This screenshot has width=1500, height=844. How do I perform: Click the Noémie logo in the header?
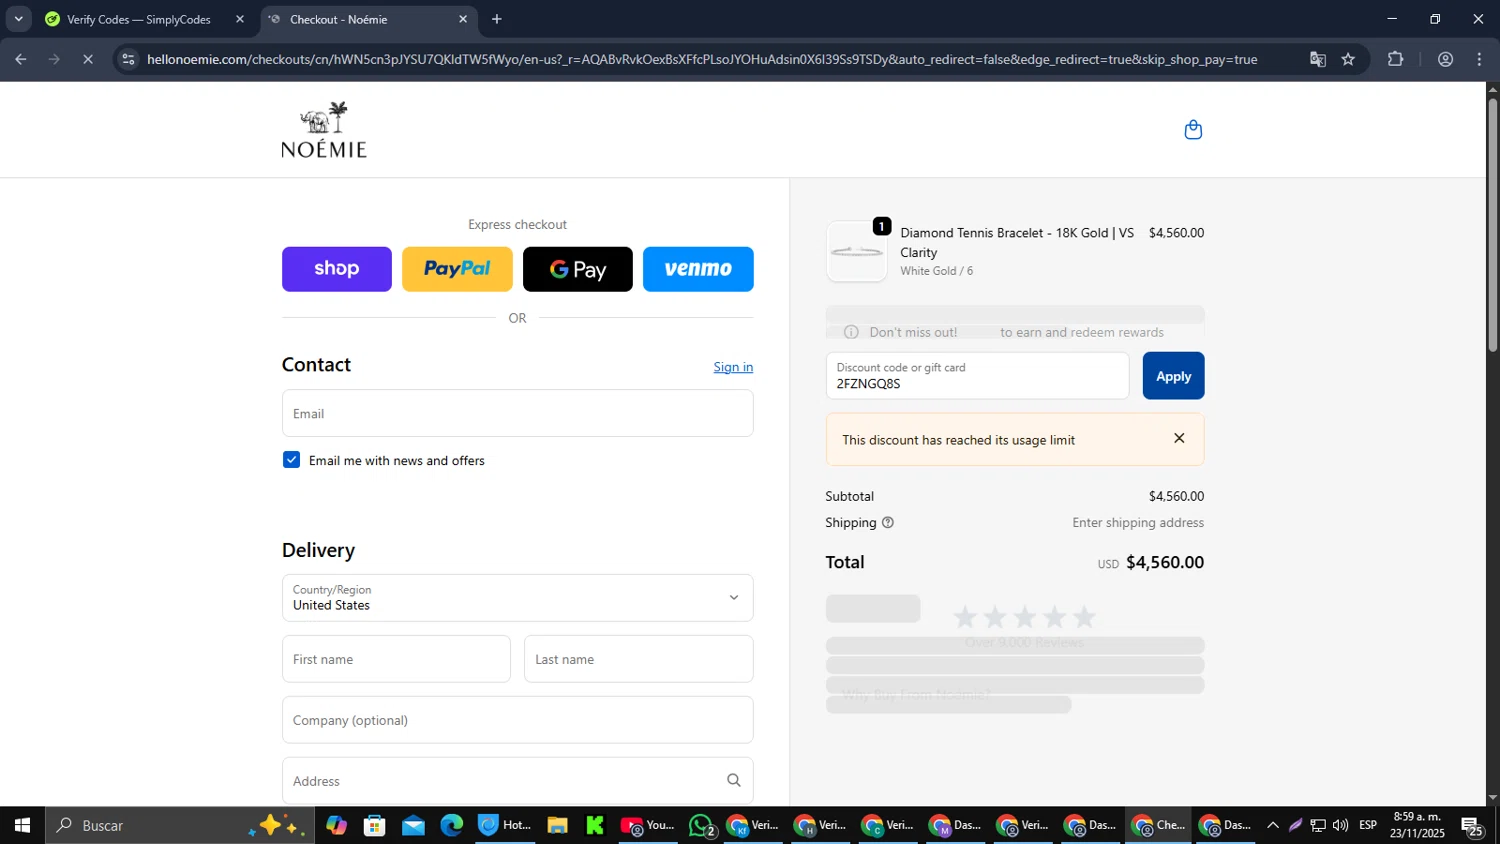click(324, 130)
